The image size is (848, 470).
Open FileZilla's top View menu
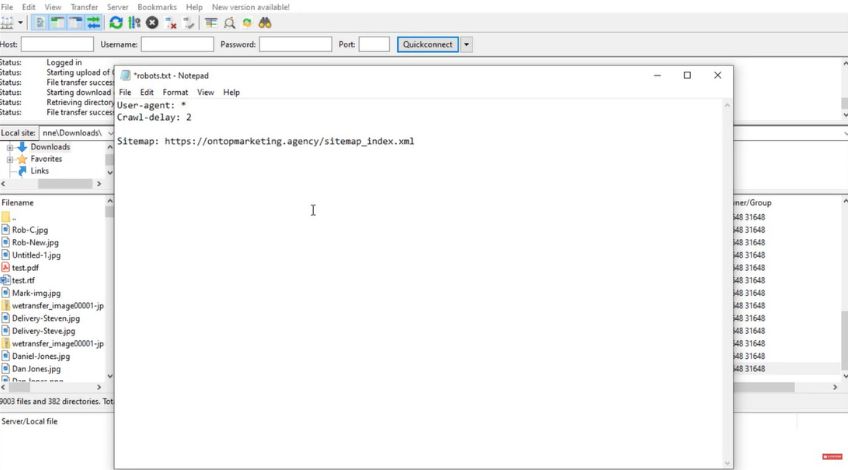click(x=52, y=7)
